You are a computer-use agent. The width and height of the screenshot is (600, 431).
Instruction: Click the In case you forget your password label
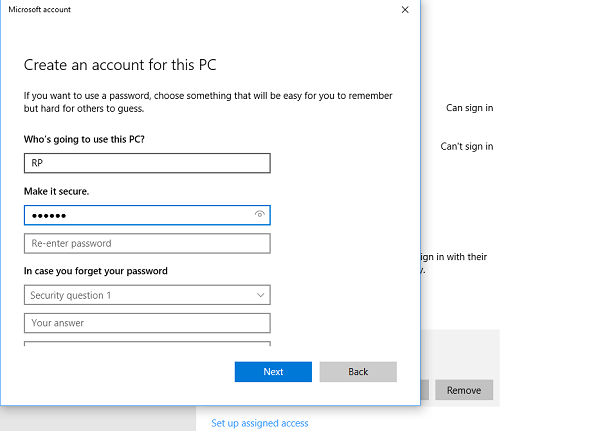[96, 271]
